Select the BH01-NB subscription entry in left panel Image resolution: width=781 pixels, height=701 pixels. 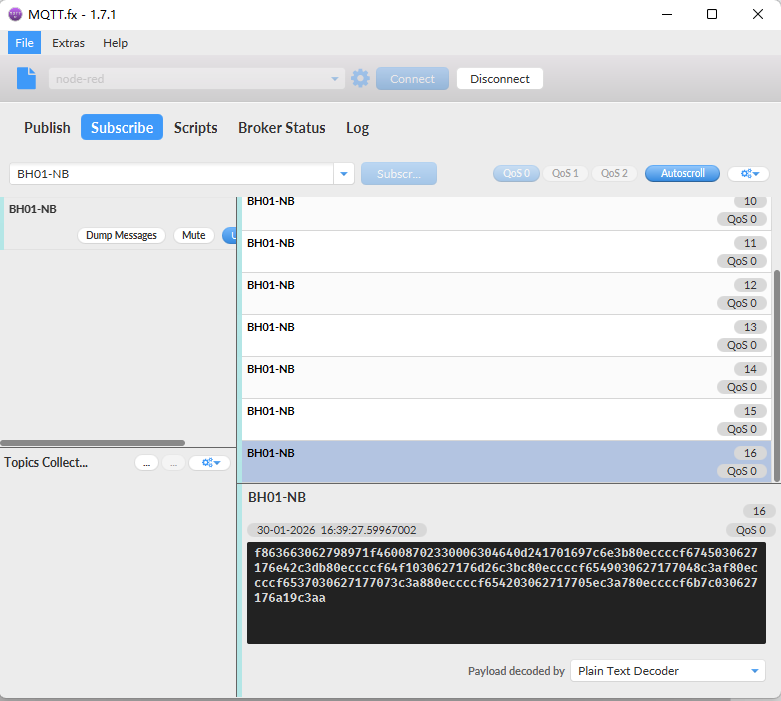pyautogui.click(x=118, y=223)
